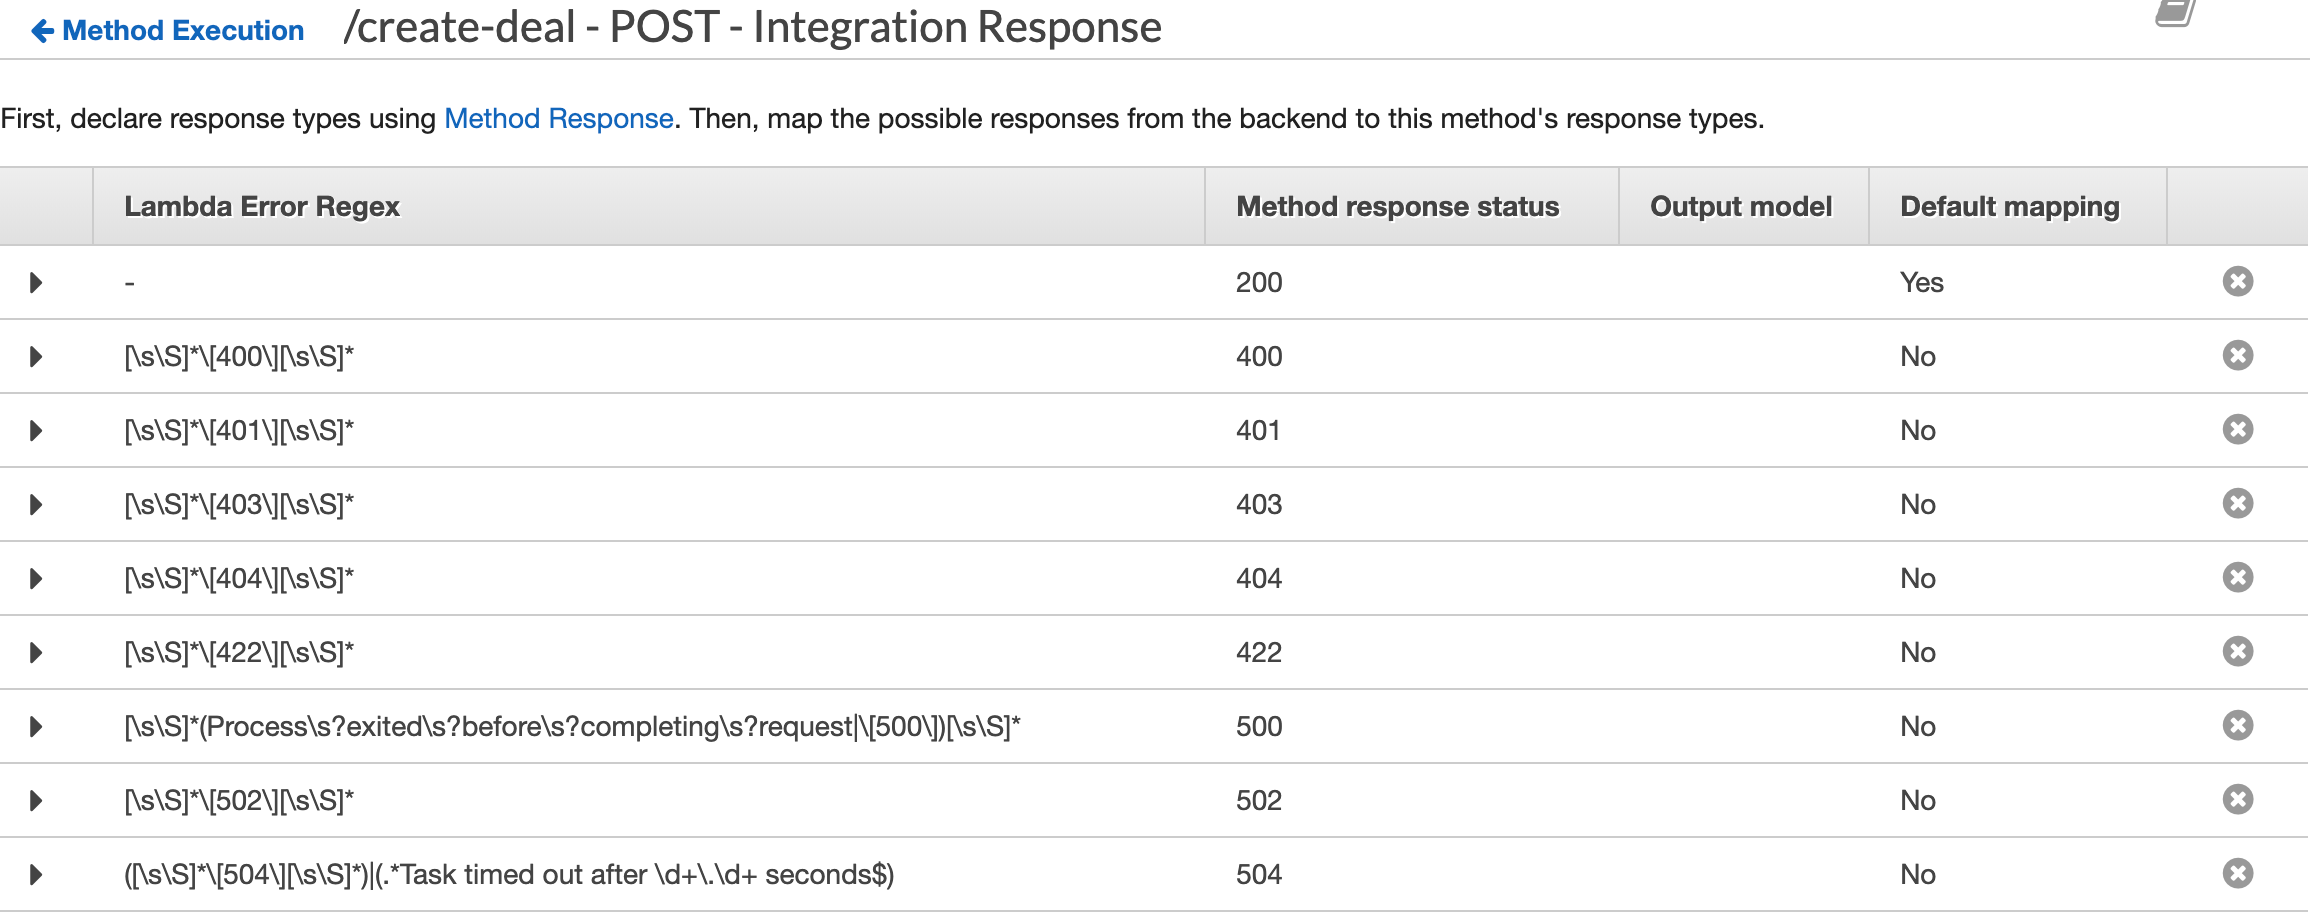This screenshot has width=2322, height=920.
Task: Open the documentation book icon
Action: [2176, 12]
